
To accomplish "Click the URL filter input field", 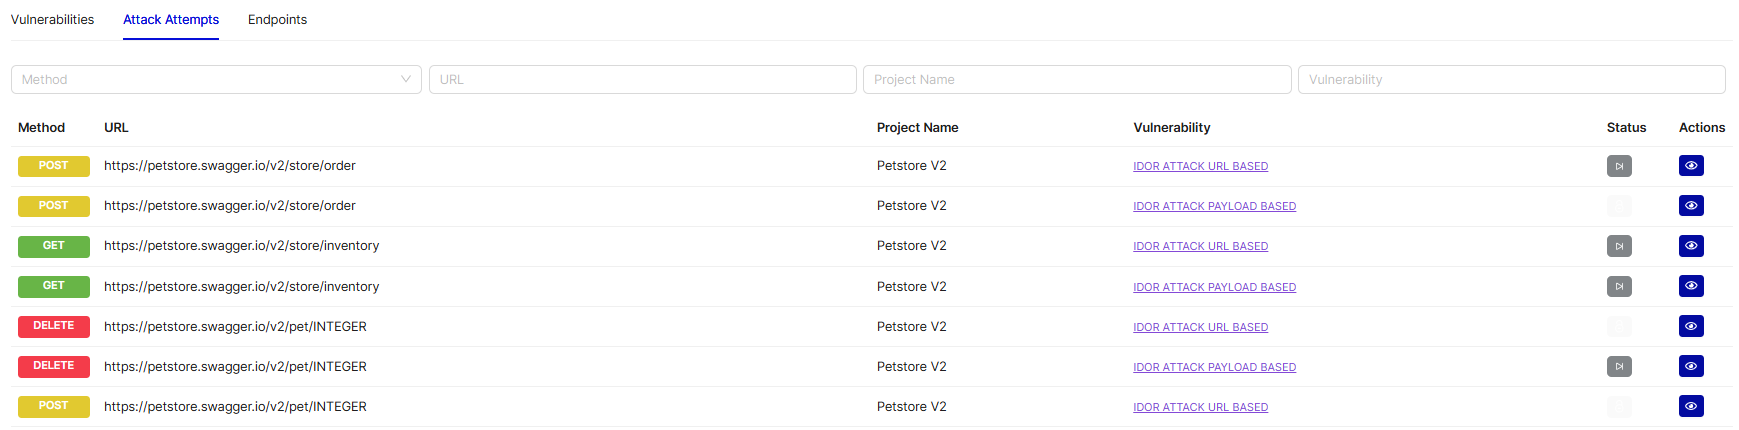I will click(642, 80).
